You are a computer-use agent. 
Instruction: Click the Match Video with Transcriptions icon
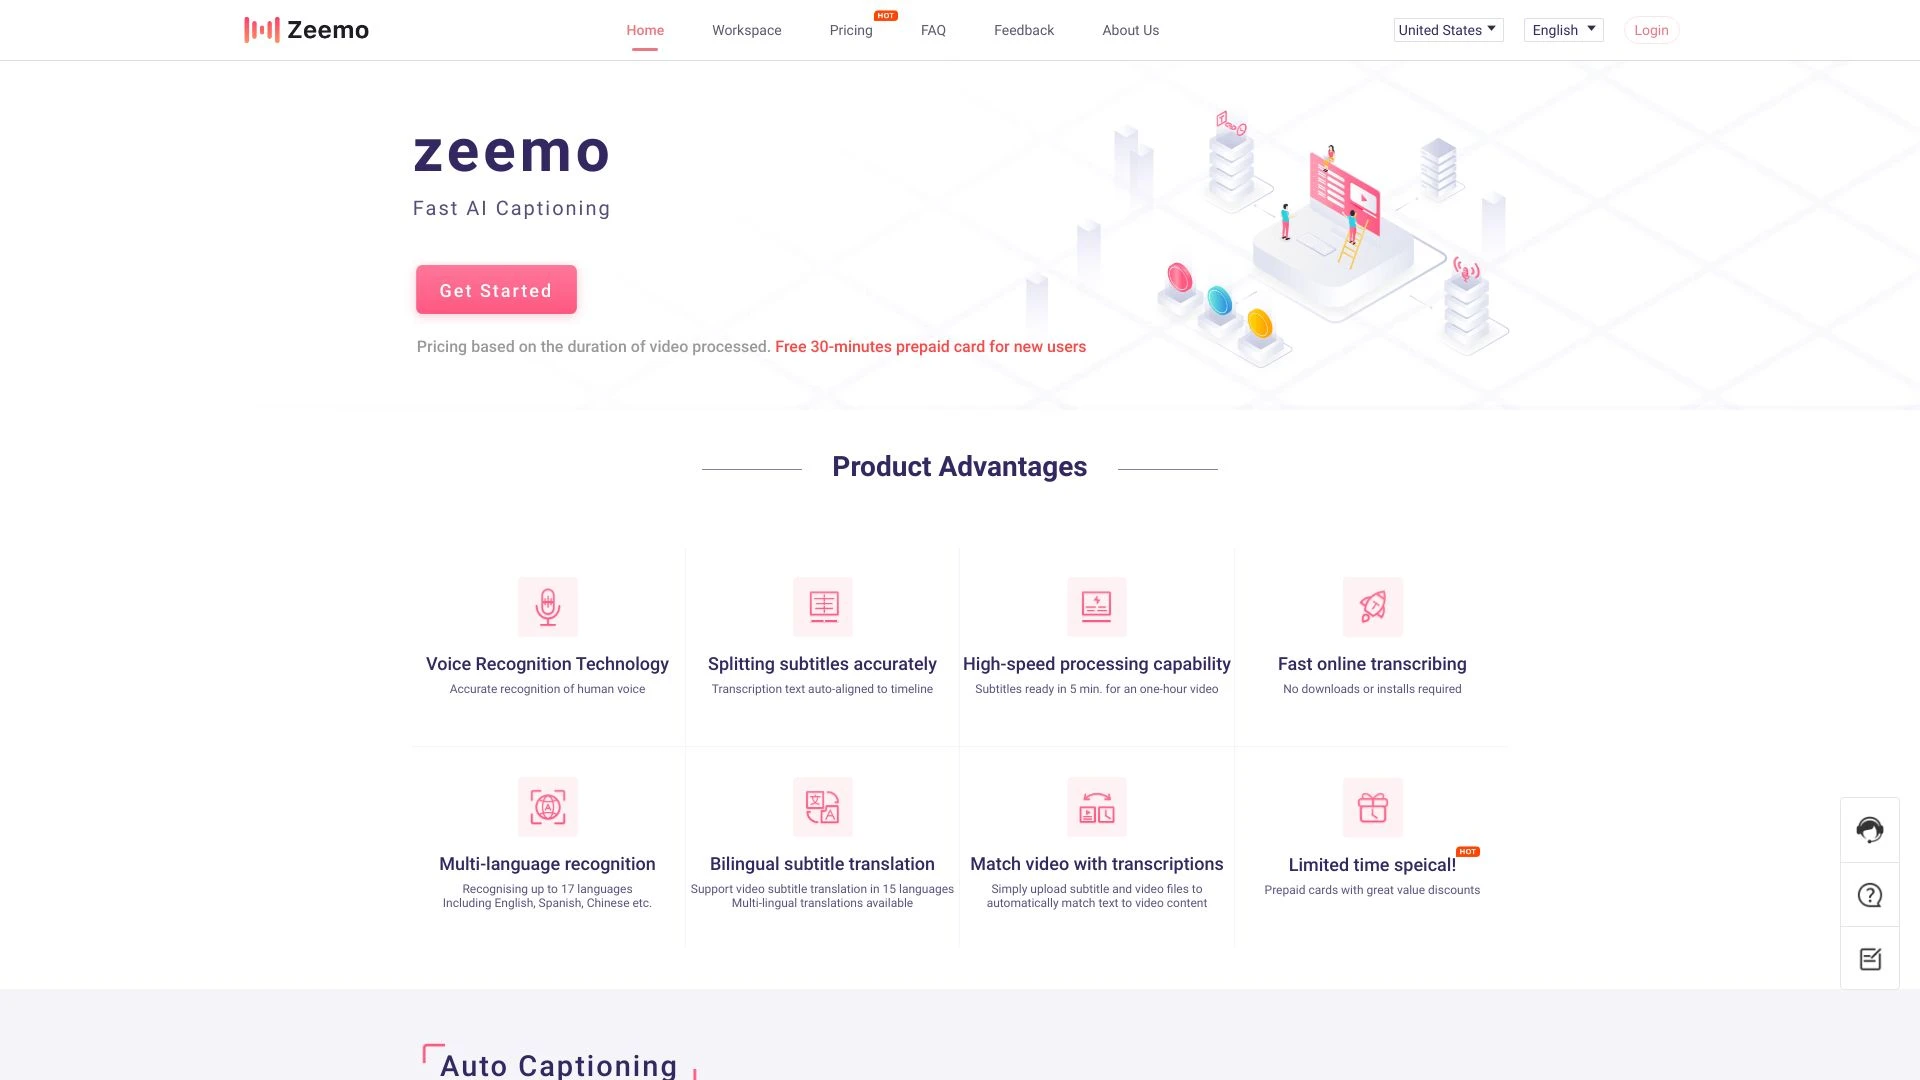pyautogui.click(x=1096, y=806)
